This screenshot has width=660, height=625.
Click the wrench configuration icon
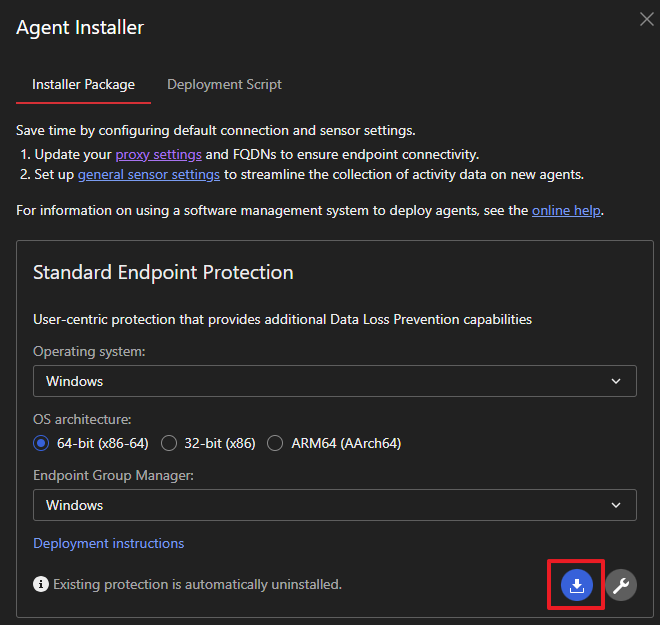click(x=621, y=585)
